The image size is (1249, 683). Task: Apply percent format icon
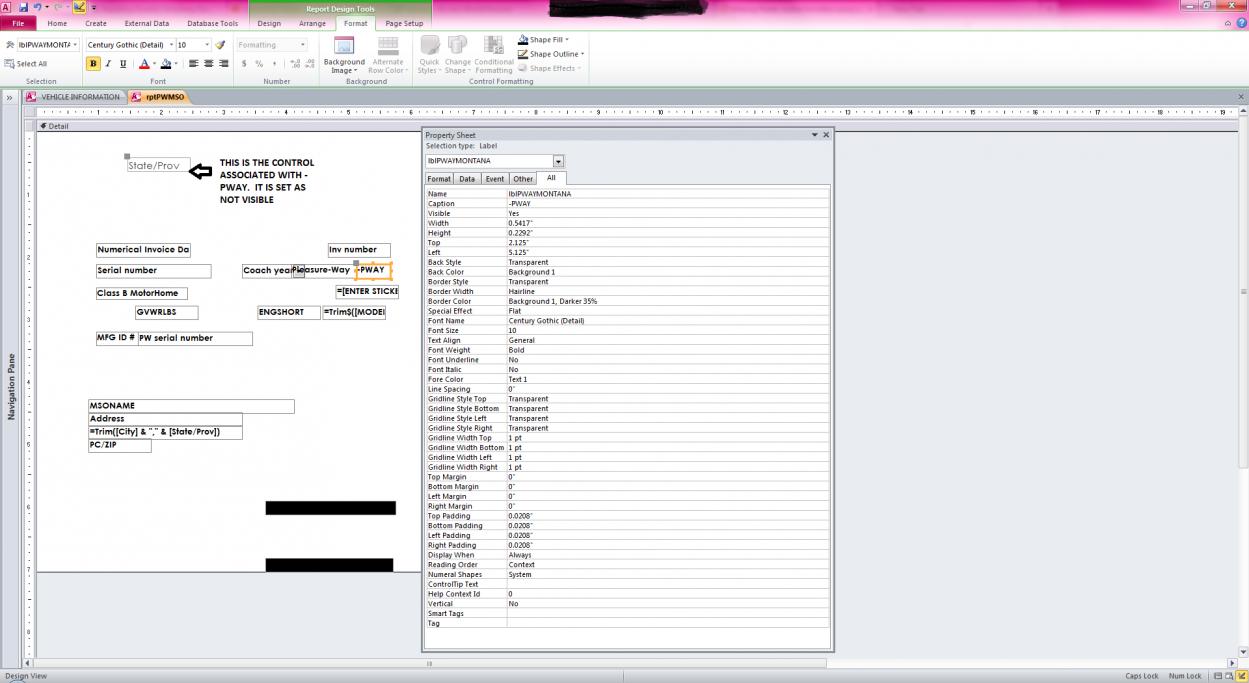259,64
